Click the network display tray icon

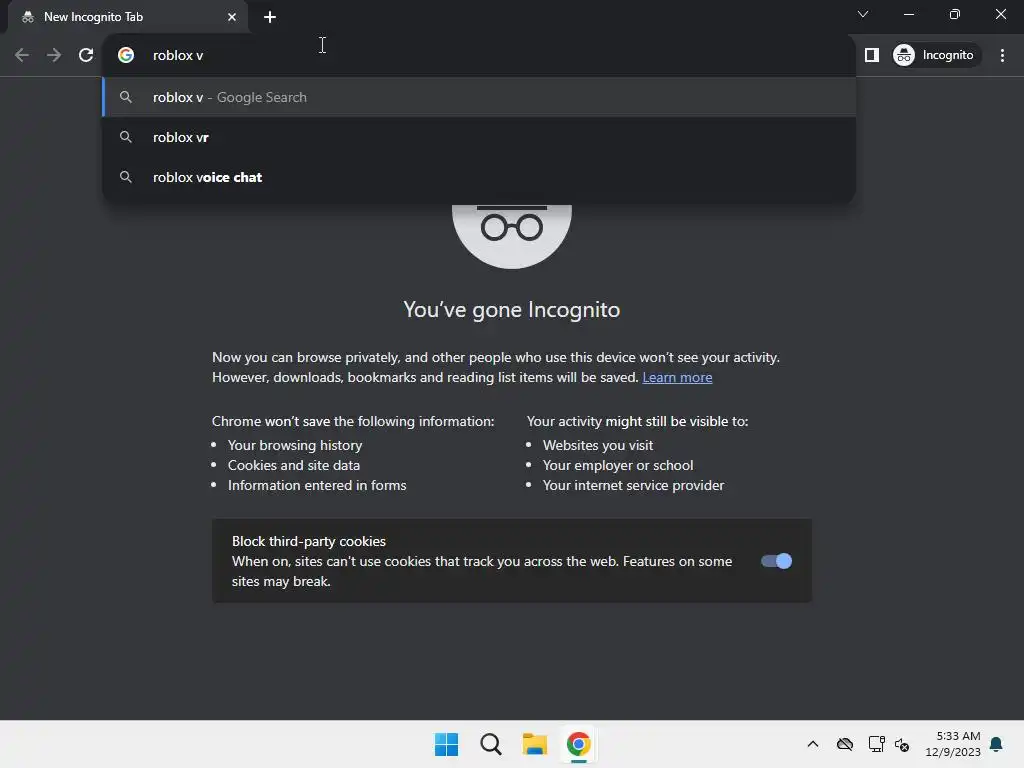[x=876, y=744]
